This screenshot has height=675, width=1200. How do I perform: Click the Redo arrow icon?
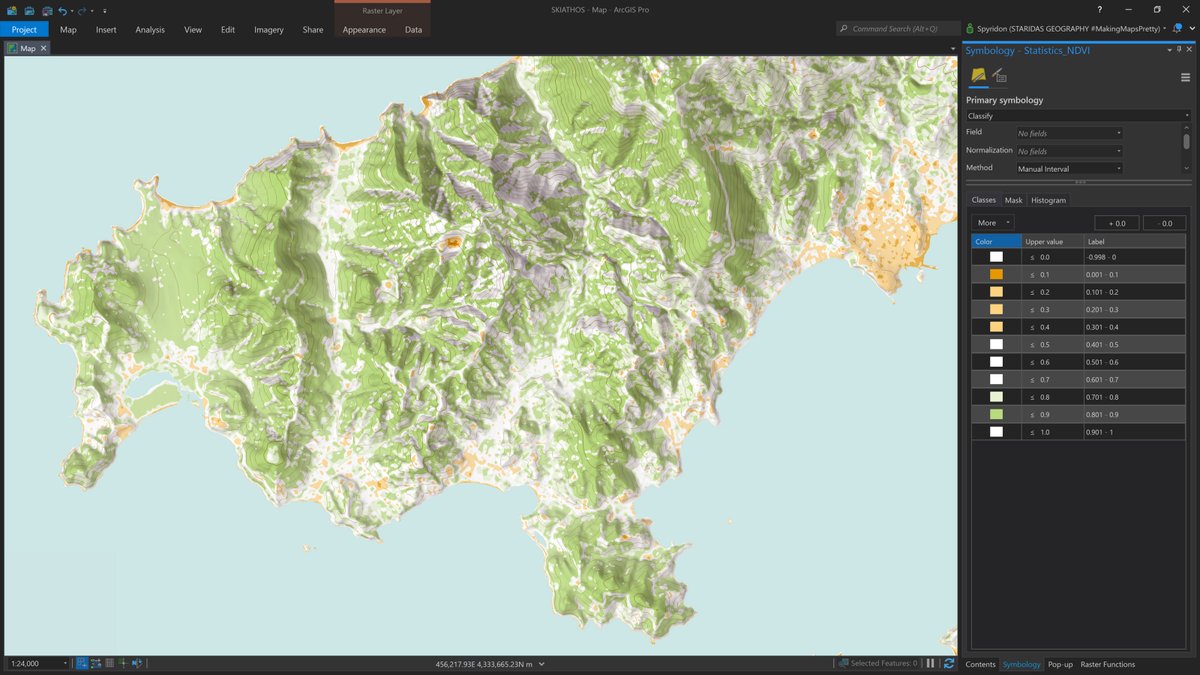coord(83,10)
